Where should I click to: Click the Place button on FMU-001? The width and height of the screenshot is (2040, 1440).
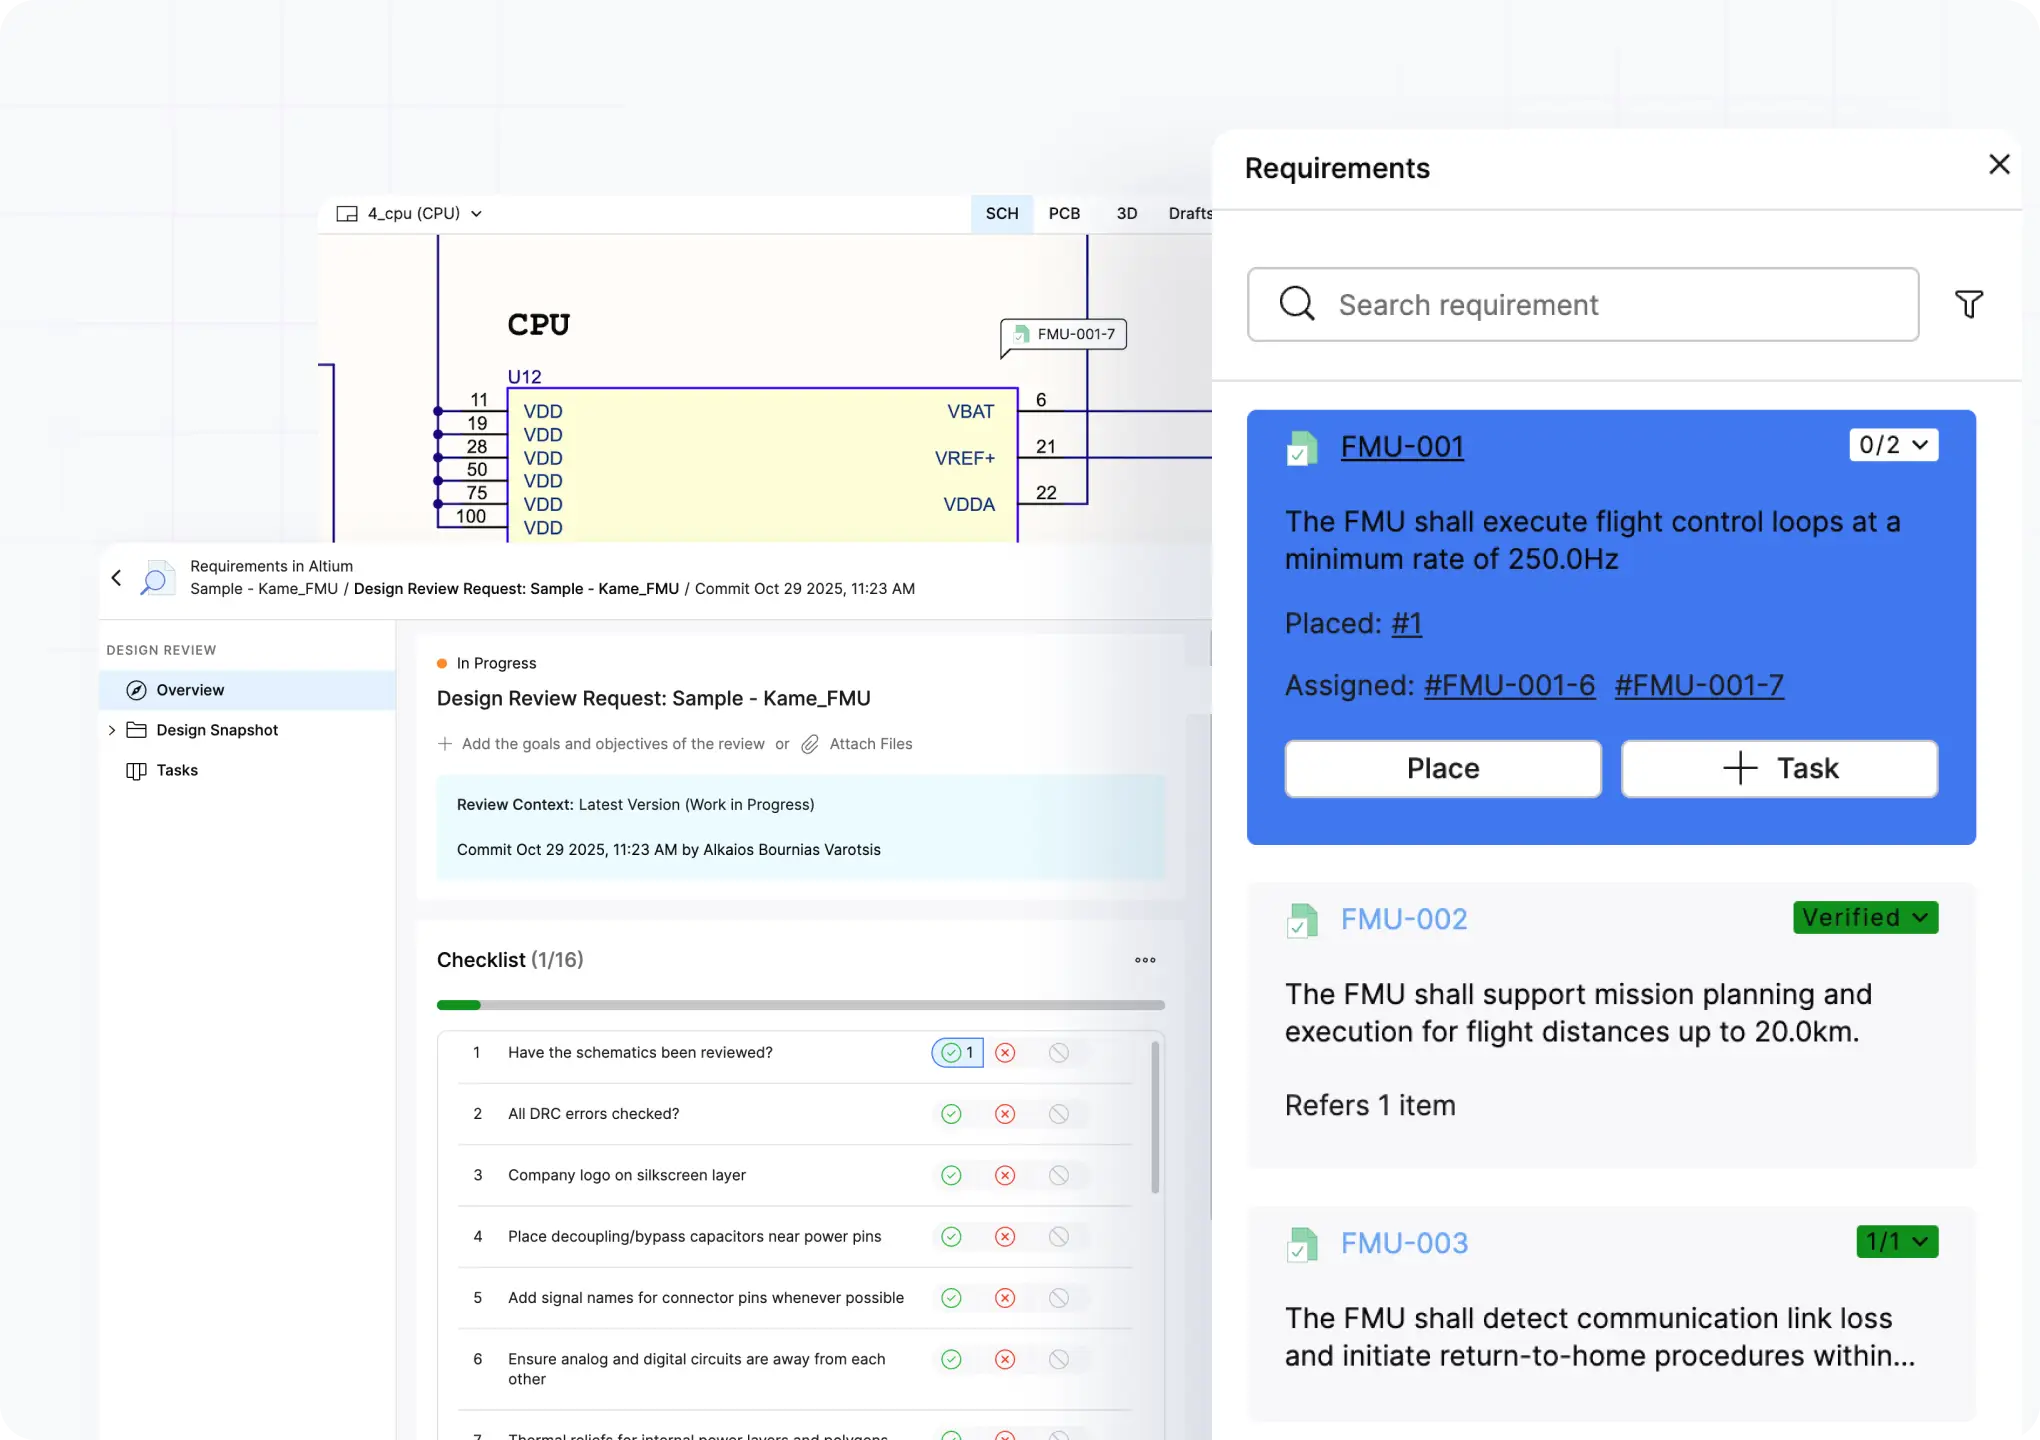click(1443, 768)
